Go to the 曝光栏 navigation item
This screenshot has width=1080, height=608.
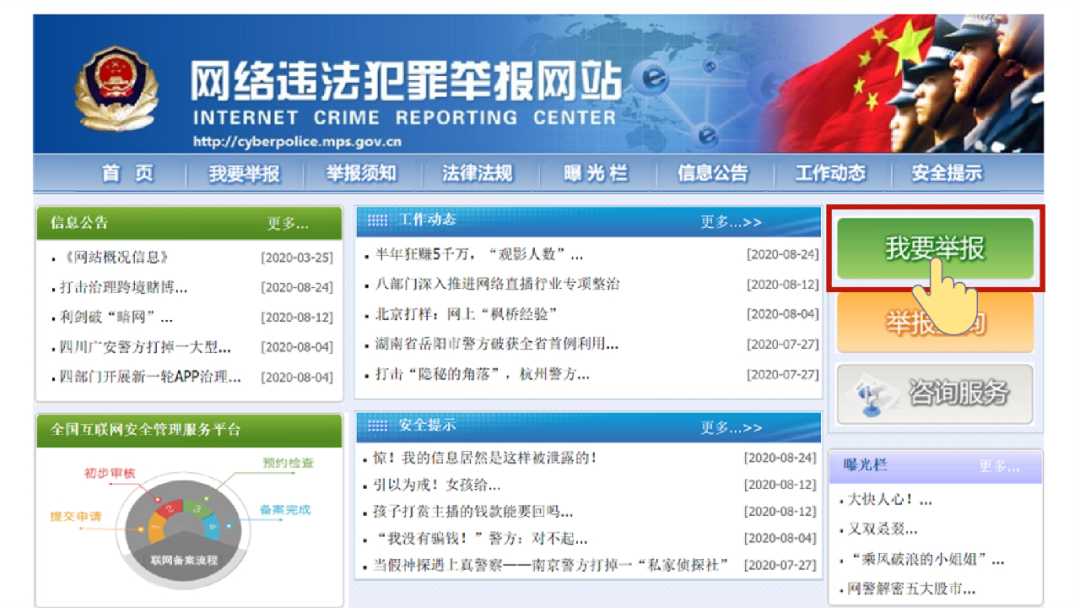pos(595,173)
